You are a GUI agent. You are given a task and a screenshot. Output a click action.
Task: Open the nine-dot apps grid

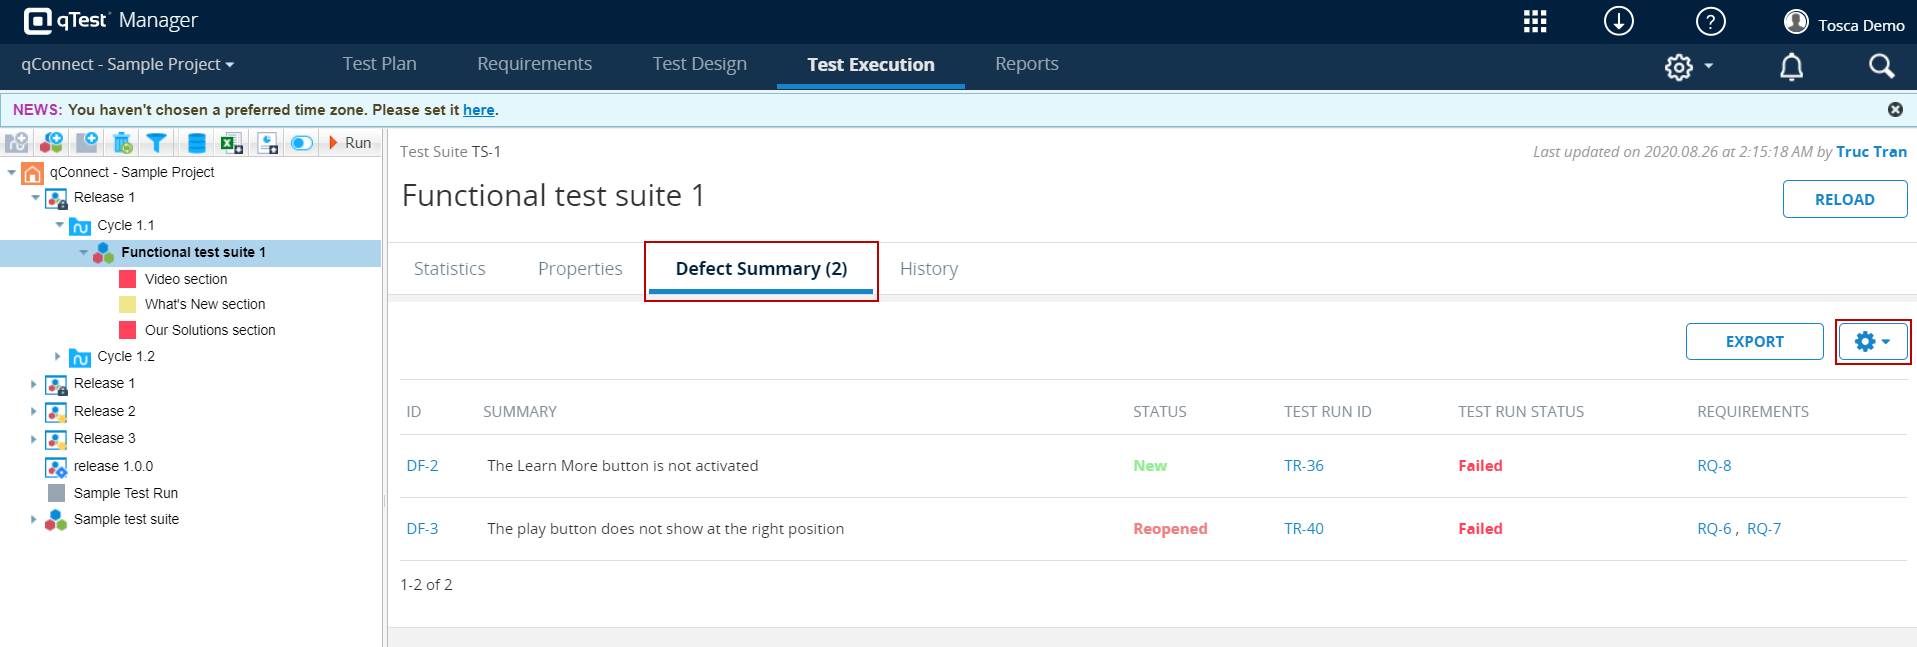(x=1535, y=22)
